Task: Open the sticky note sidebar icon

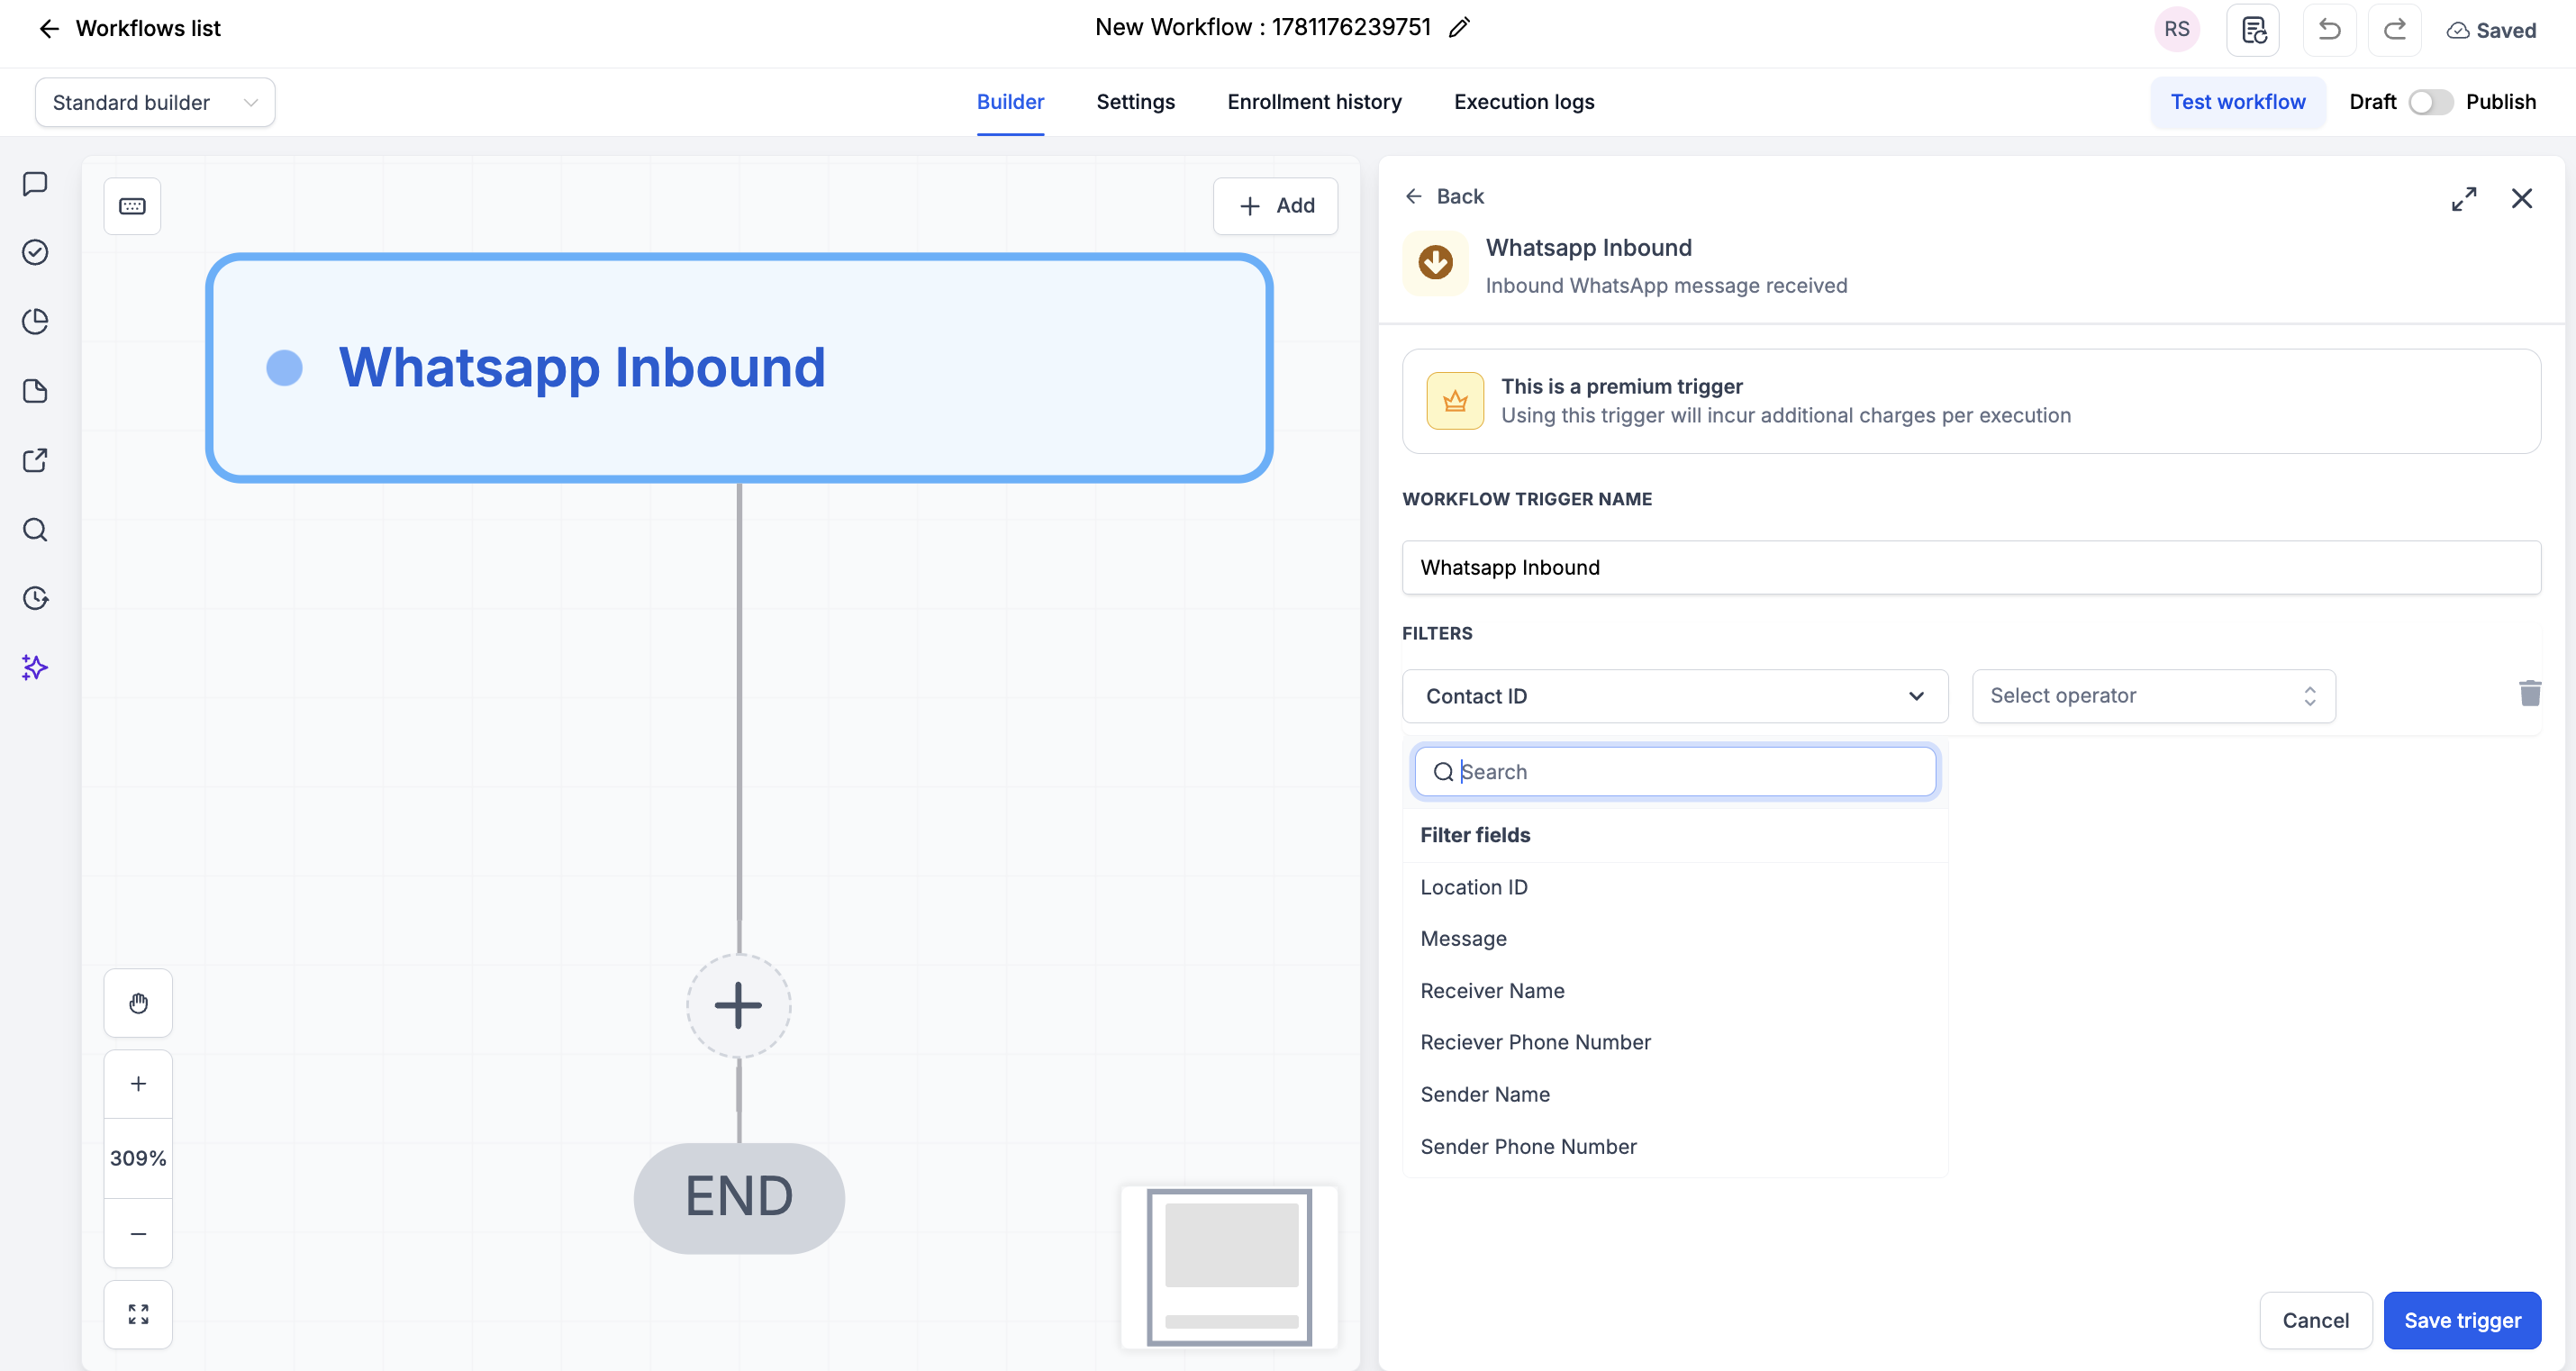Action: 35,391
